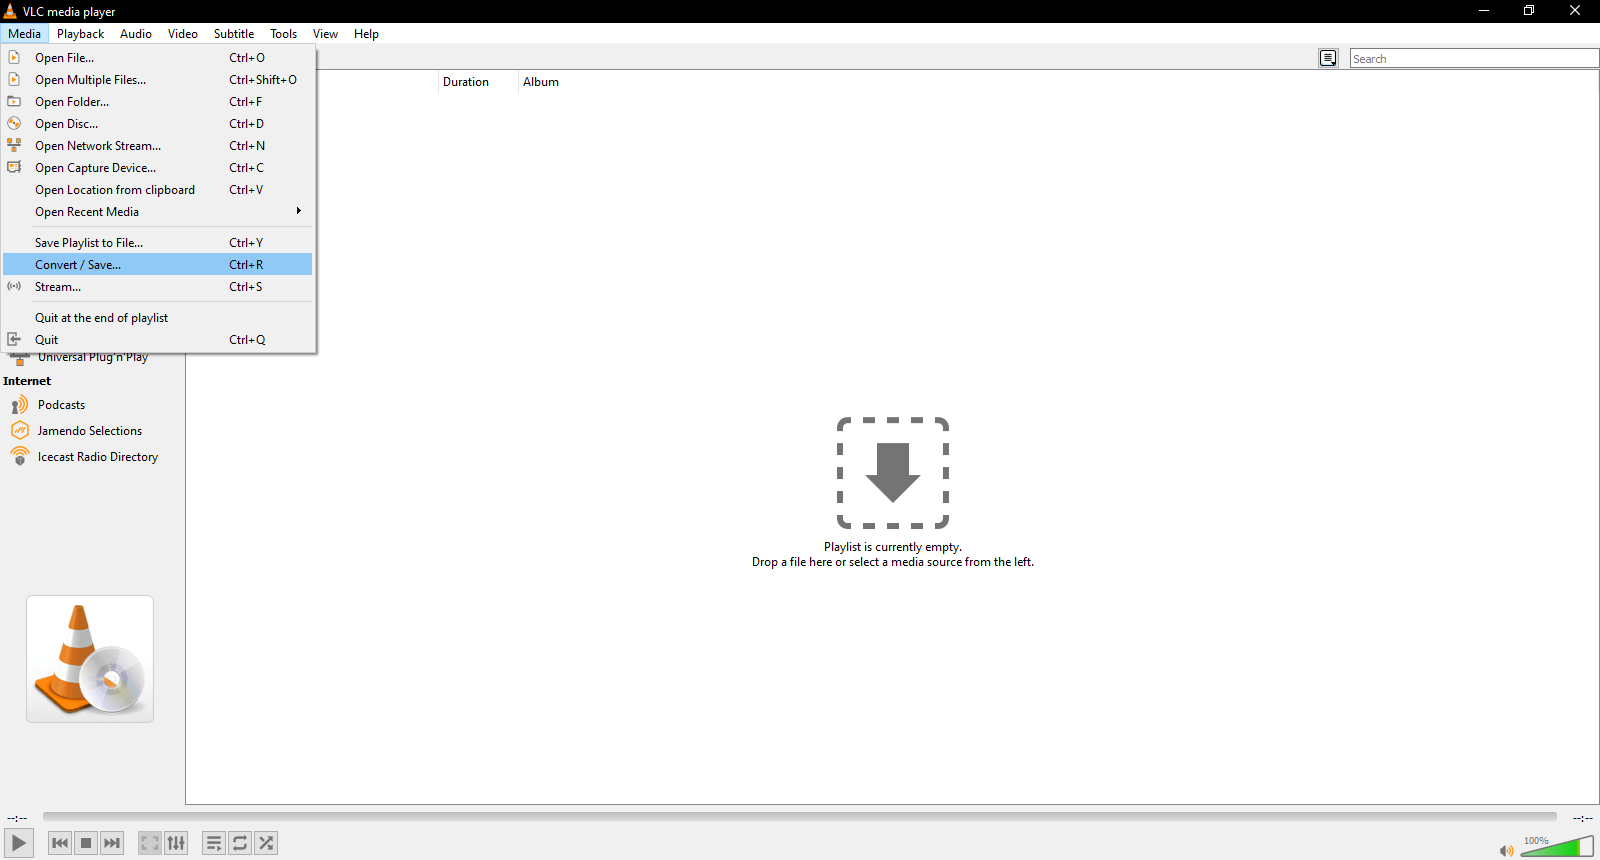Stop playback with the Stop button

point(86,843)
